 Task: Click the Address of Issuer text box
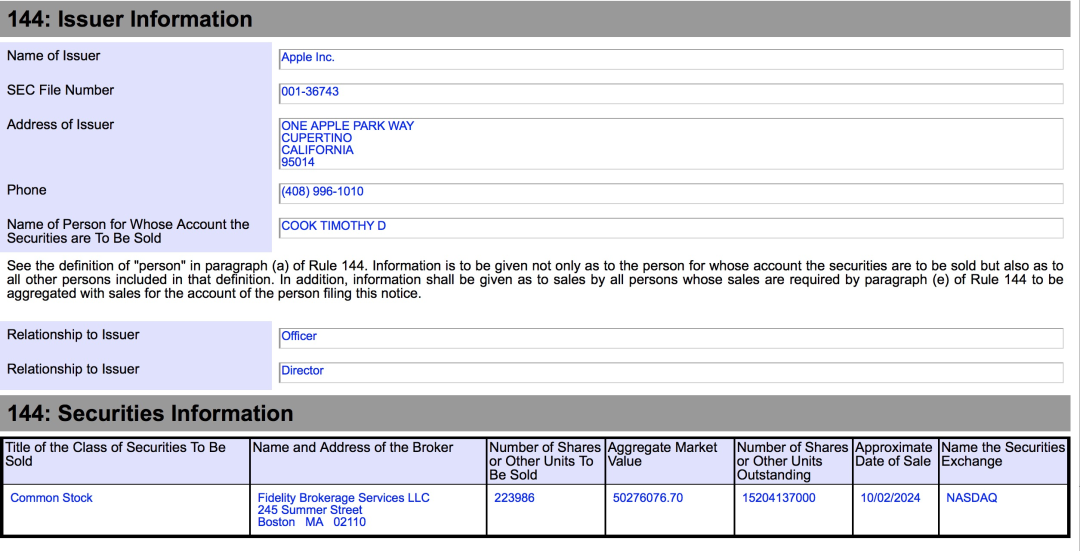coord(671,144)
